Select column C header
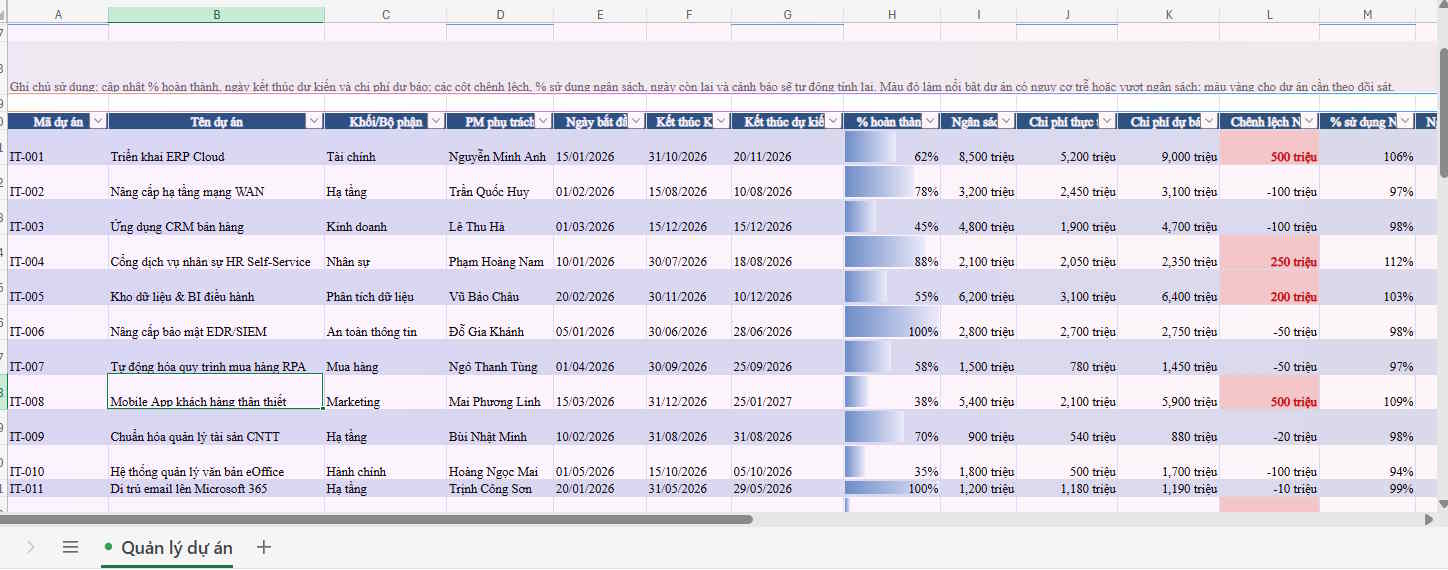Screen dimensions: 1448x570 tap(386, 15)
